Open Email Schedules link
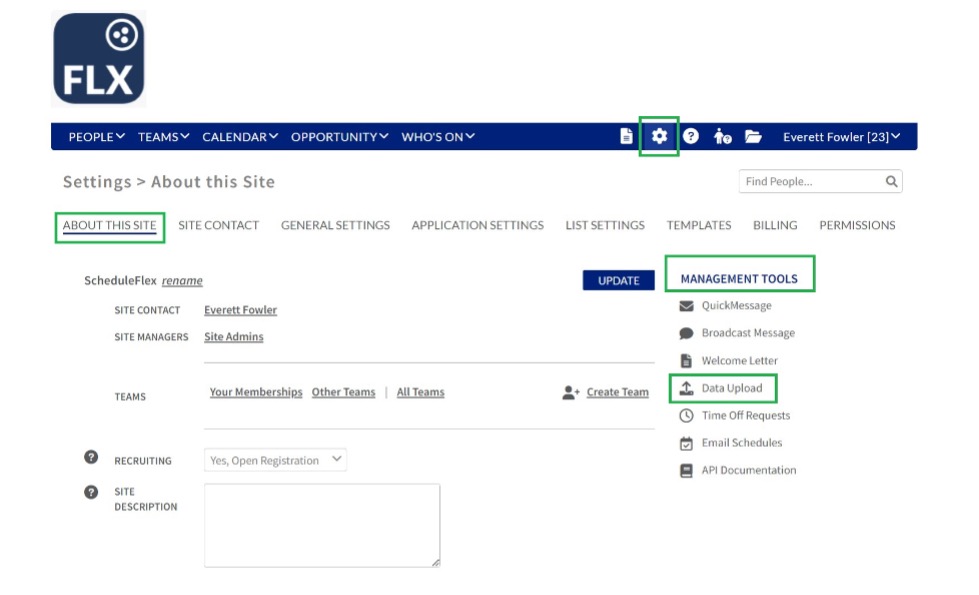This screenshot has width=979, height=595. pos(742,443)
